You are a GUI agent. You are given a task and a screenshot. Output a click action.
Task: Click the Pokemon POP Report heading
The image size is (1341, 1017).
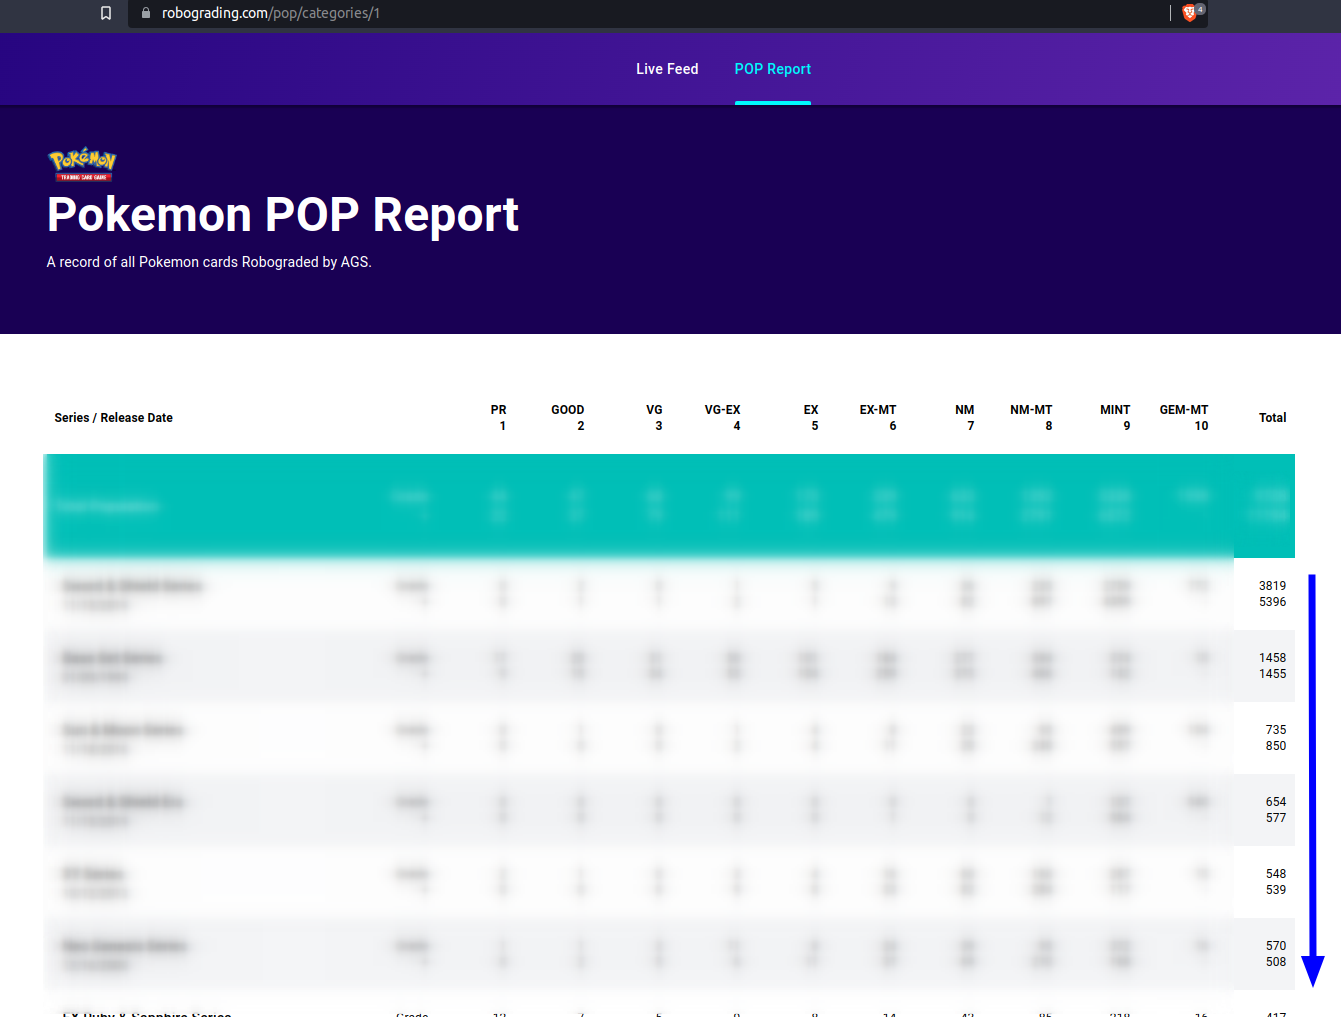283,215
